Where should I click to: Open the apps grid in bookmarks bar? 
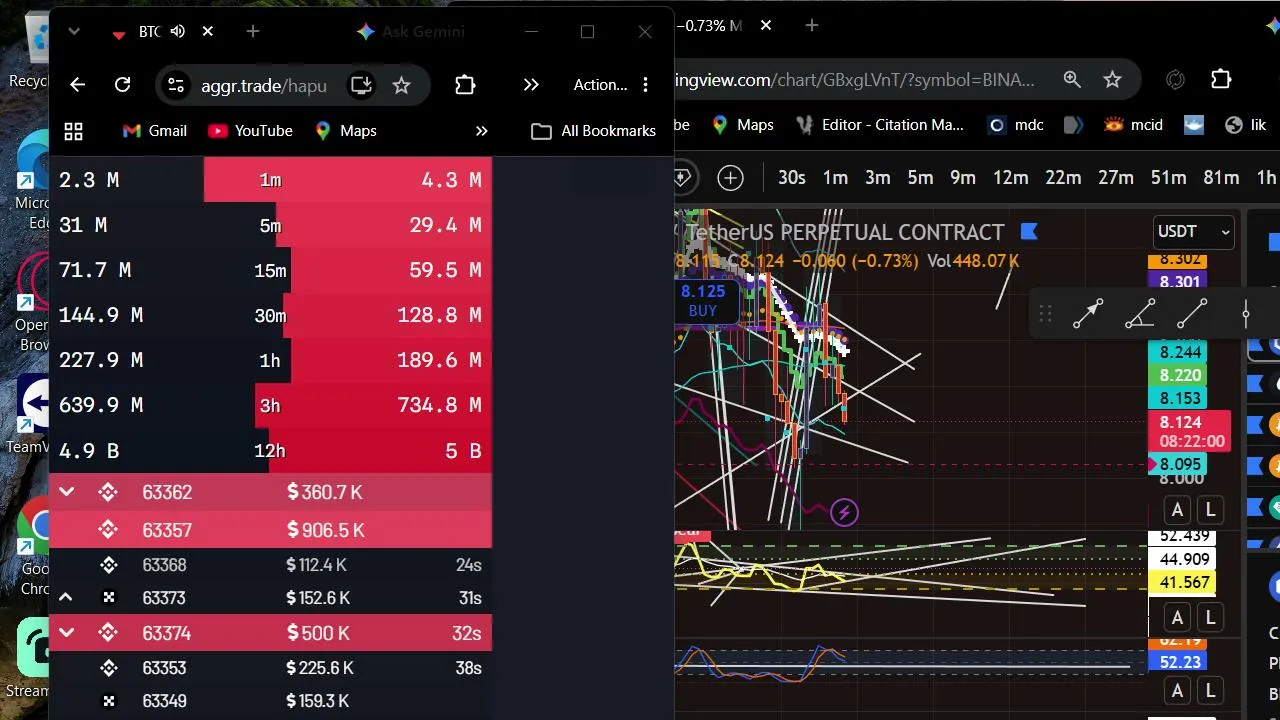[73, 131]
